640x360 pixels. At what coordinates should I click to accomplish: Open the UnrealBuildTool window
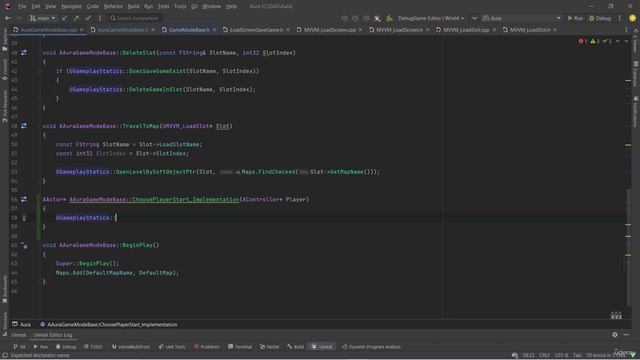click(131, 347)
